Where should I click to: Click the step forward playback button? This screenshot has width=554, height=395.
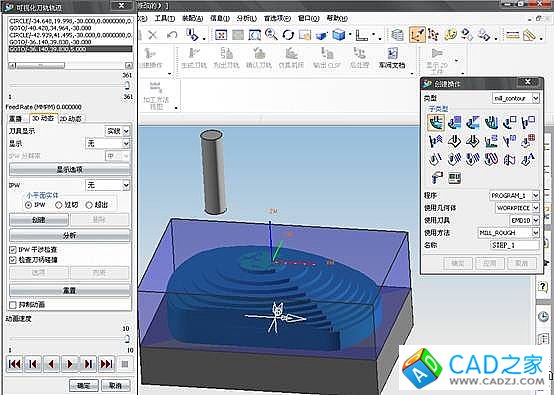[88, 364]
